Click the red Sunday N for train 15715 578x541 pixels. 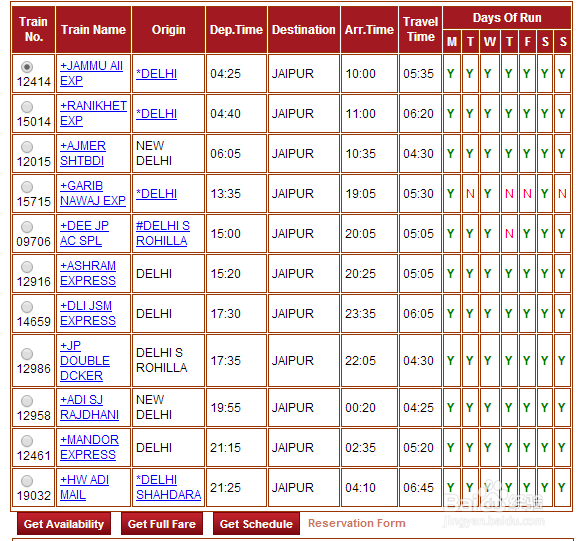pos(562,194)
